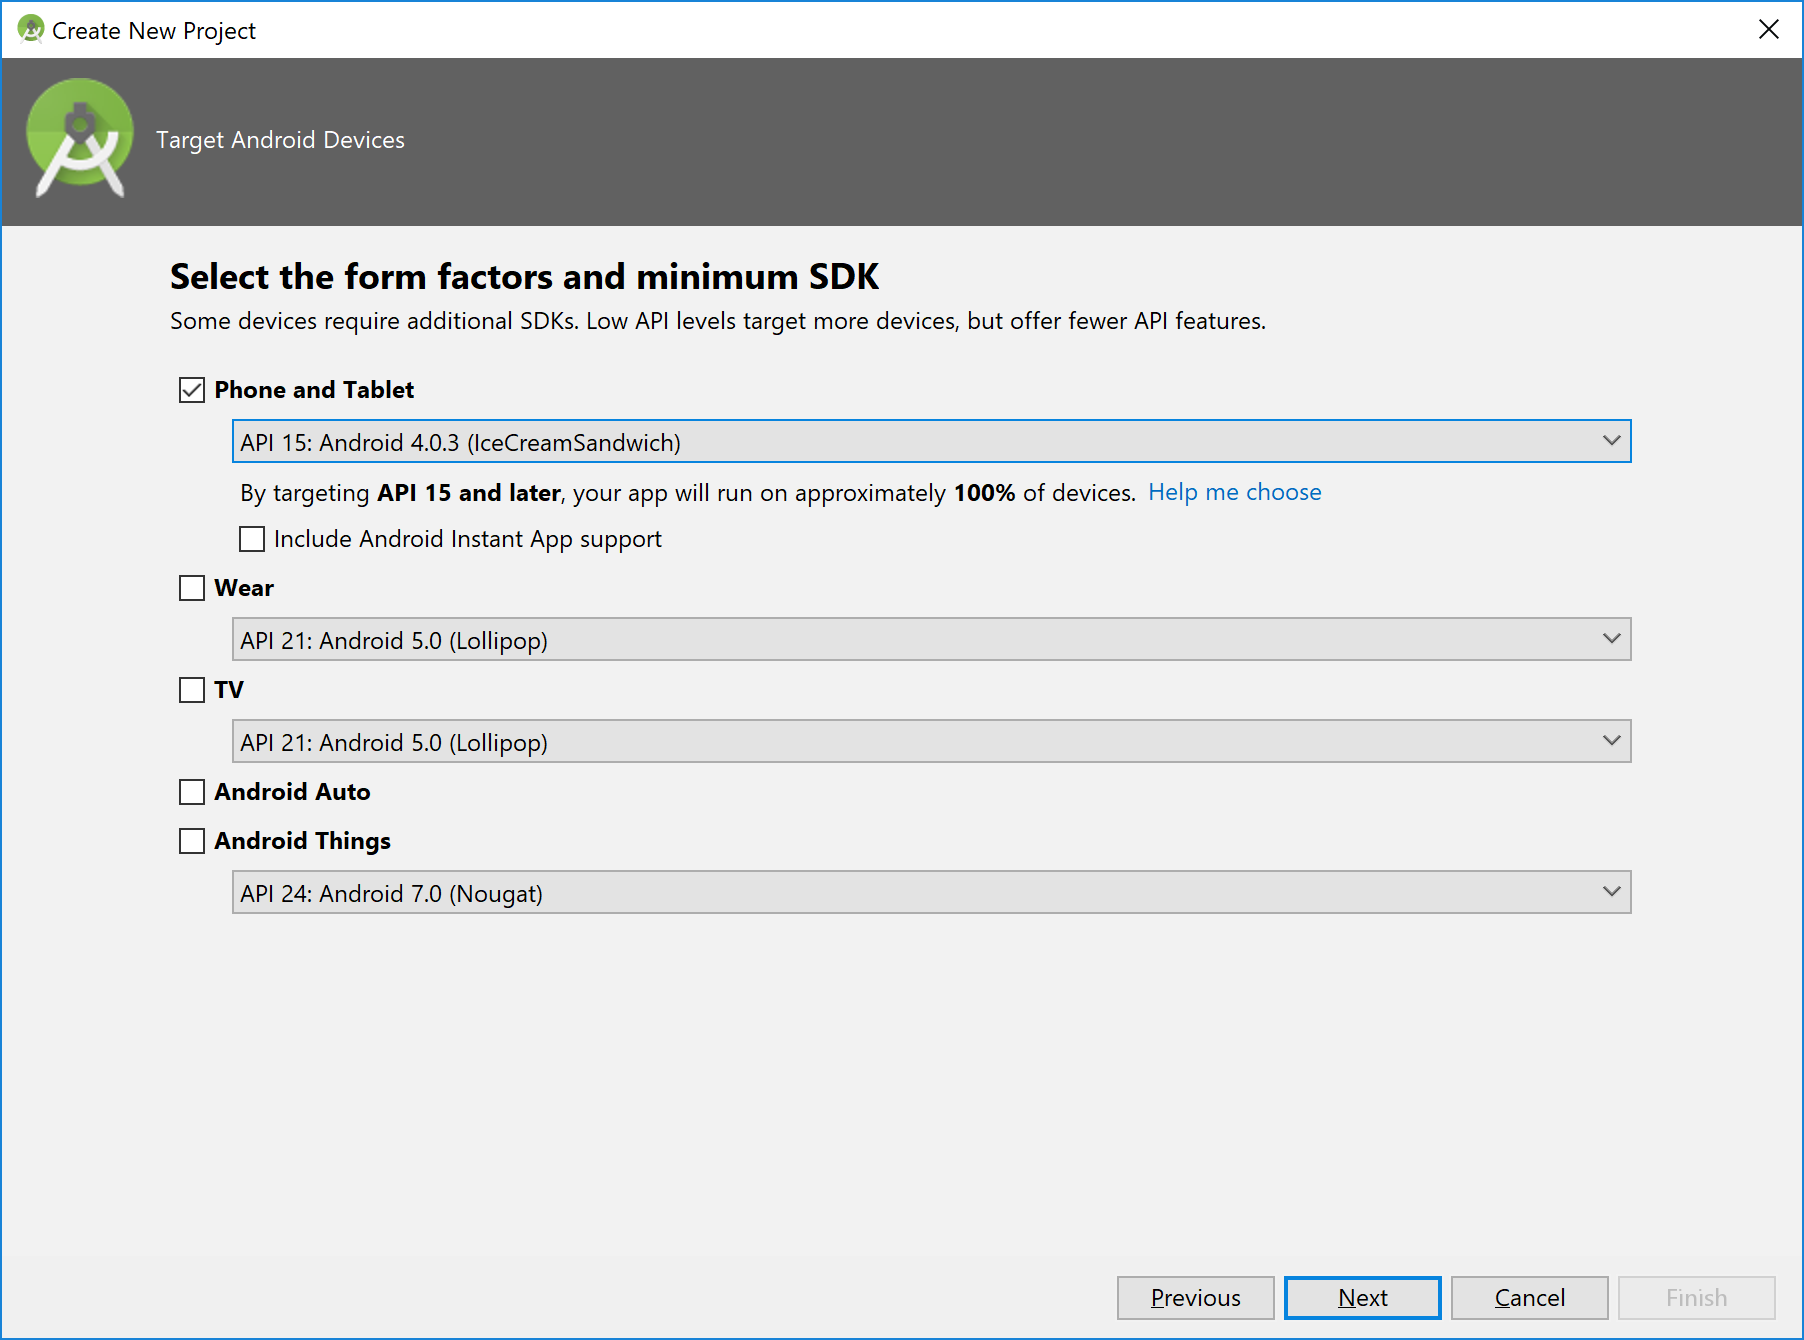Expand the Wear minimum SDK dropdown
Image resolution: width=1804 pixels, height=1340 pixels.
point(931,640)
